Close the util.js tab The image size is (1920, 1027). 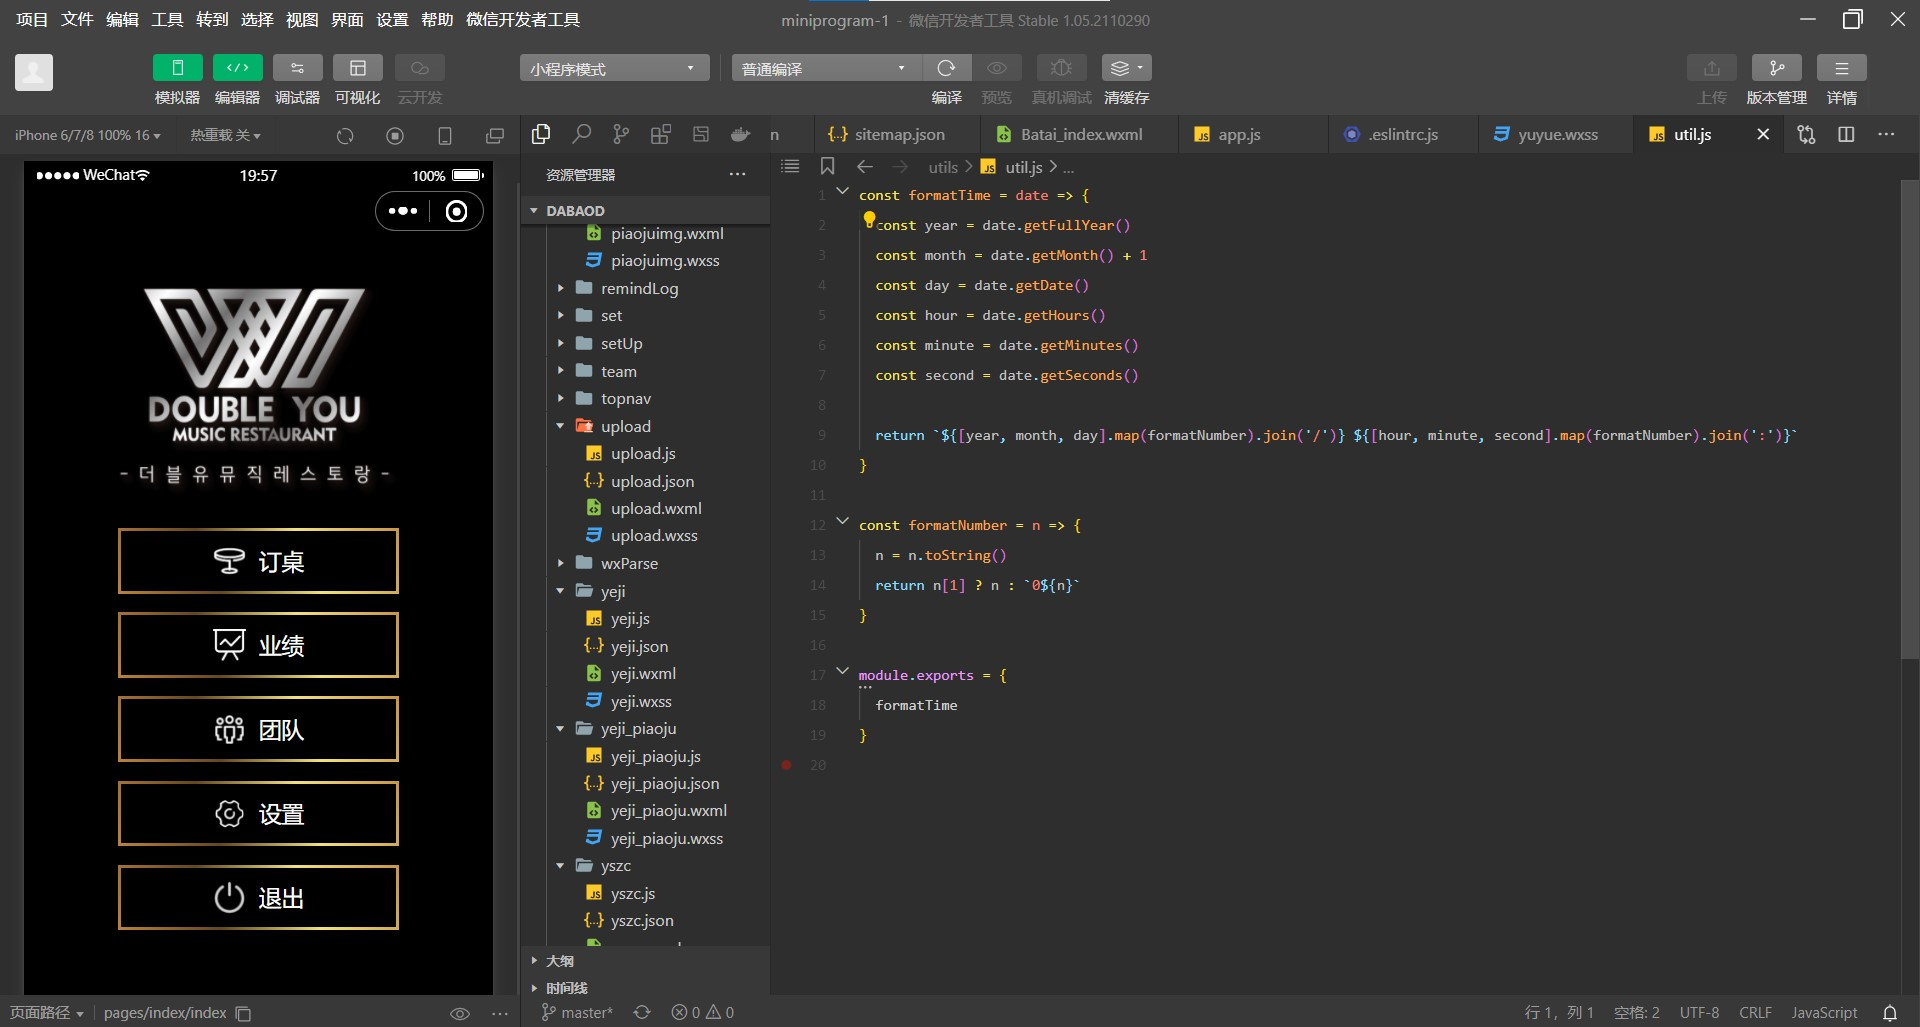click(x=1763, y=134)
